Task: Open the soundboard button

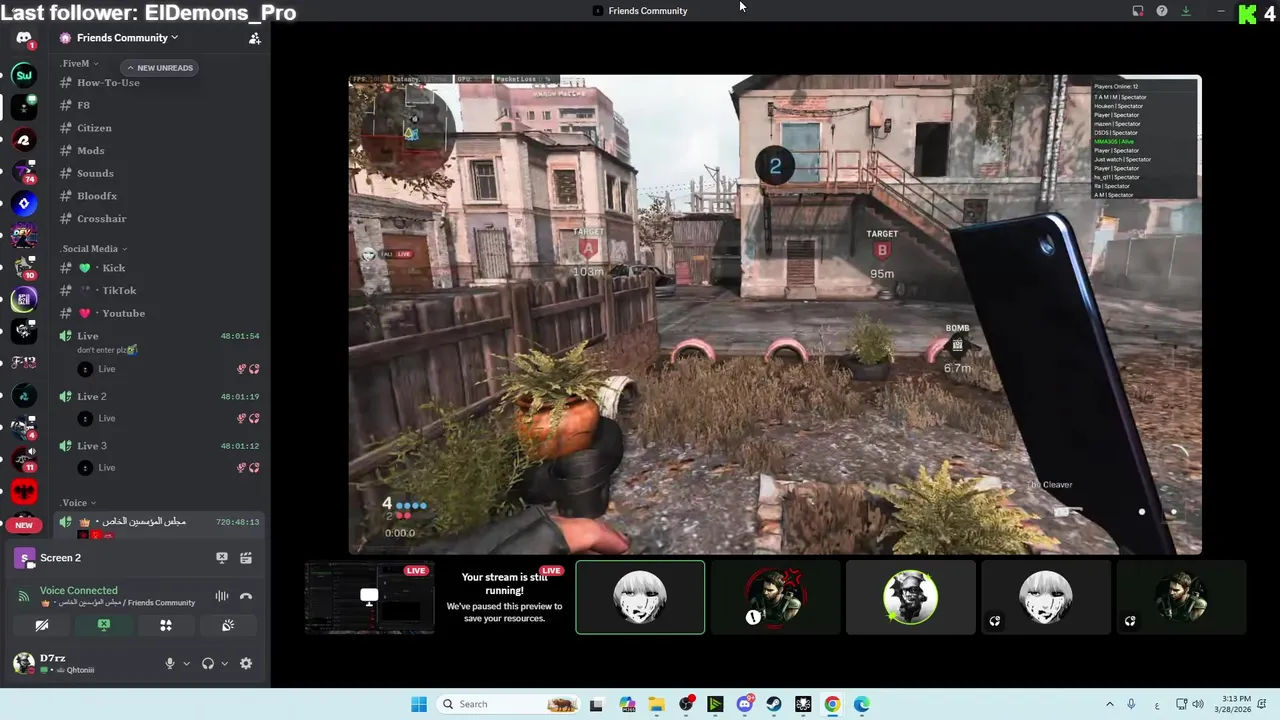Action: pyautogui.click(x=228, y=626)
